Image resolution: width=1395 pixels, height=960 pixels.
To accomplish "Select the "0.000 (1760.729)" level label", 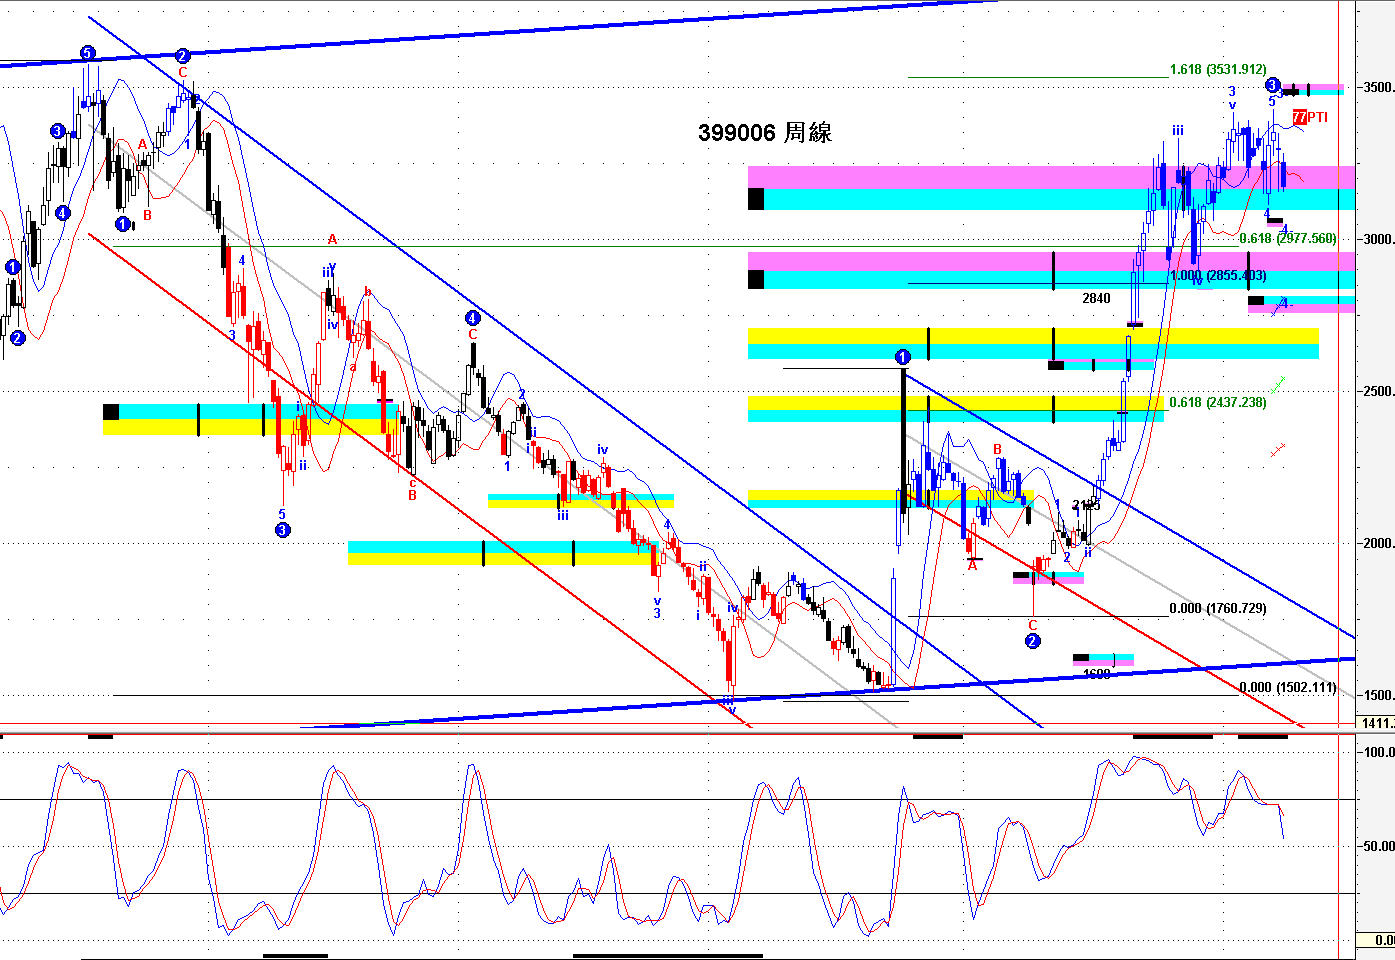I will tap(1218, 609).
